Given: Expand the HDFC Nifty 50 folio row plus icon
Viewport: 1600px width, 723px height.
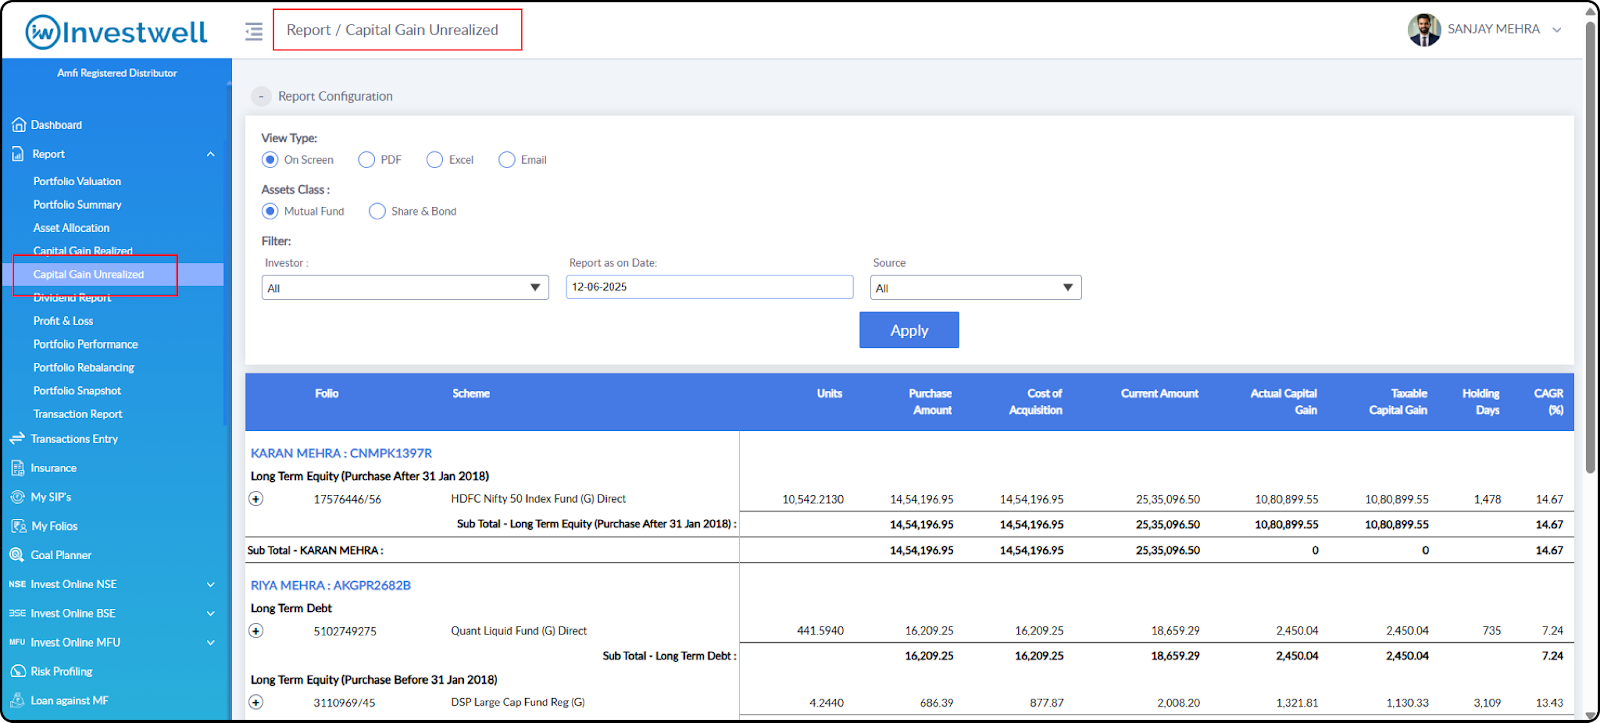Looking at the screenshot, I should pos(256,499).
